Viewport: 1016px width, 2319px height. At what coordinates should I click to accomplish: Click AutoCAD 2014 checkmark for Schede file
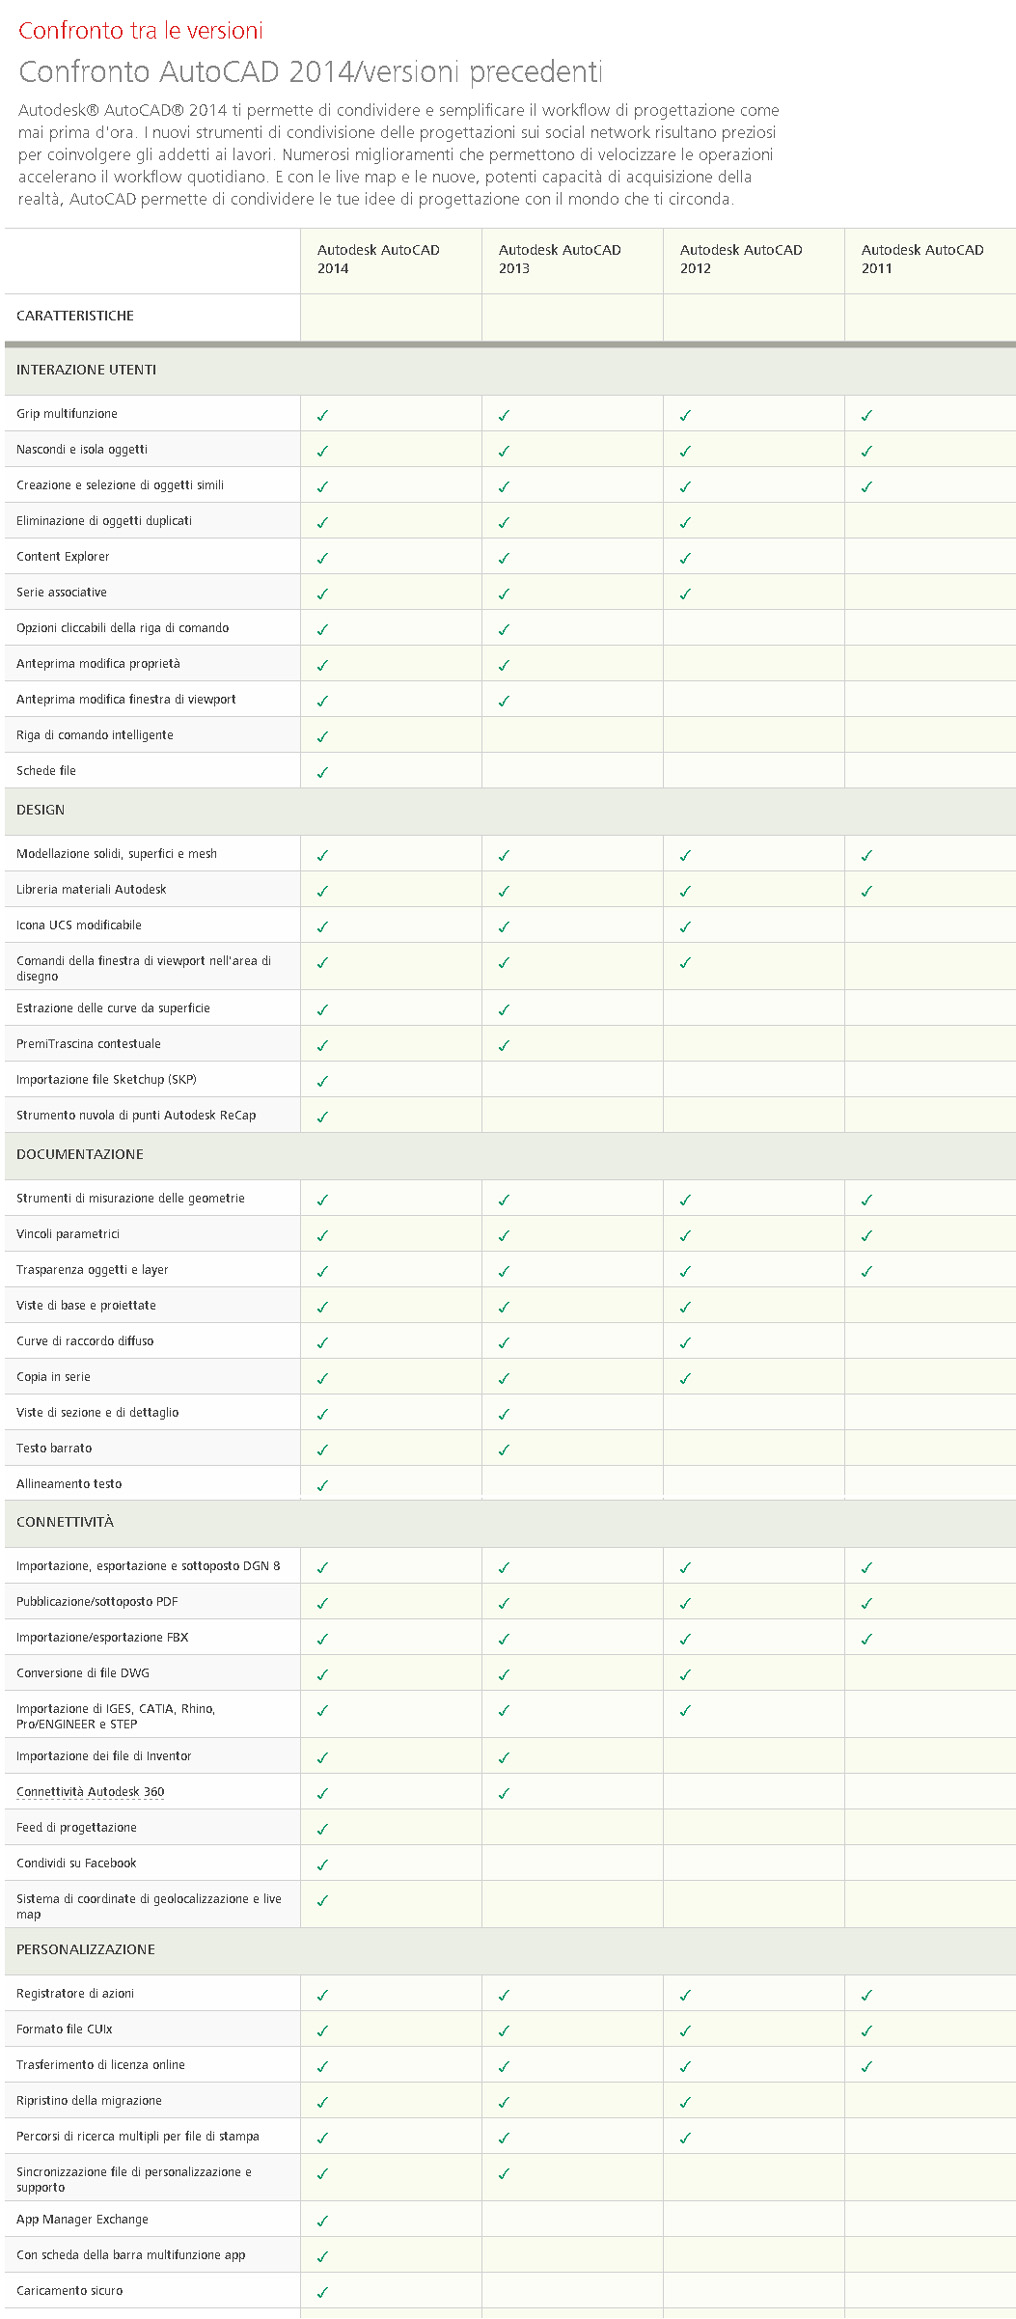point(322,772)
